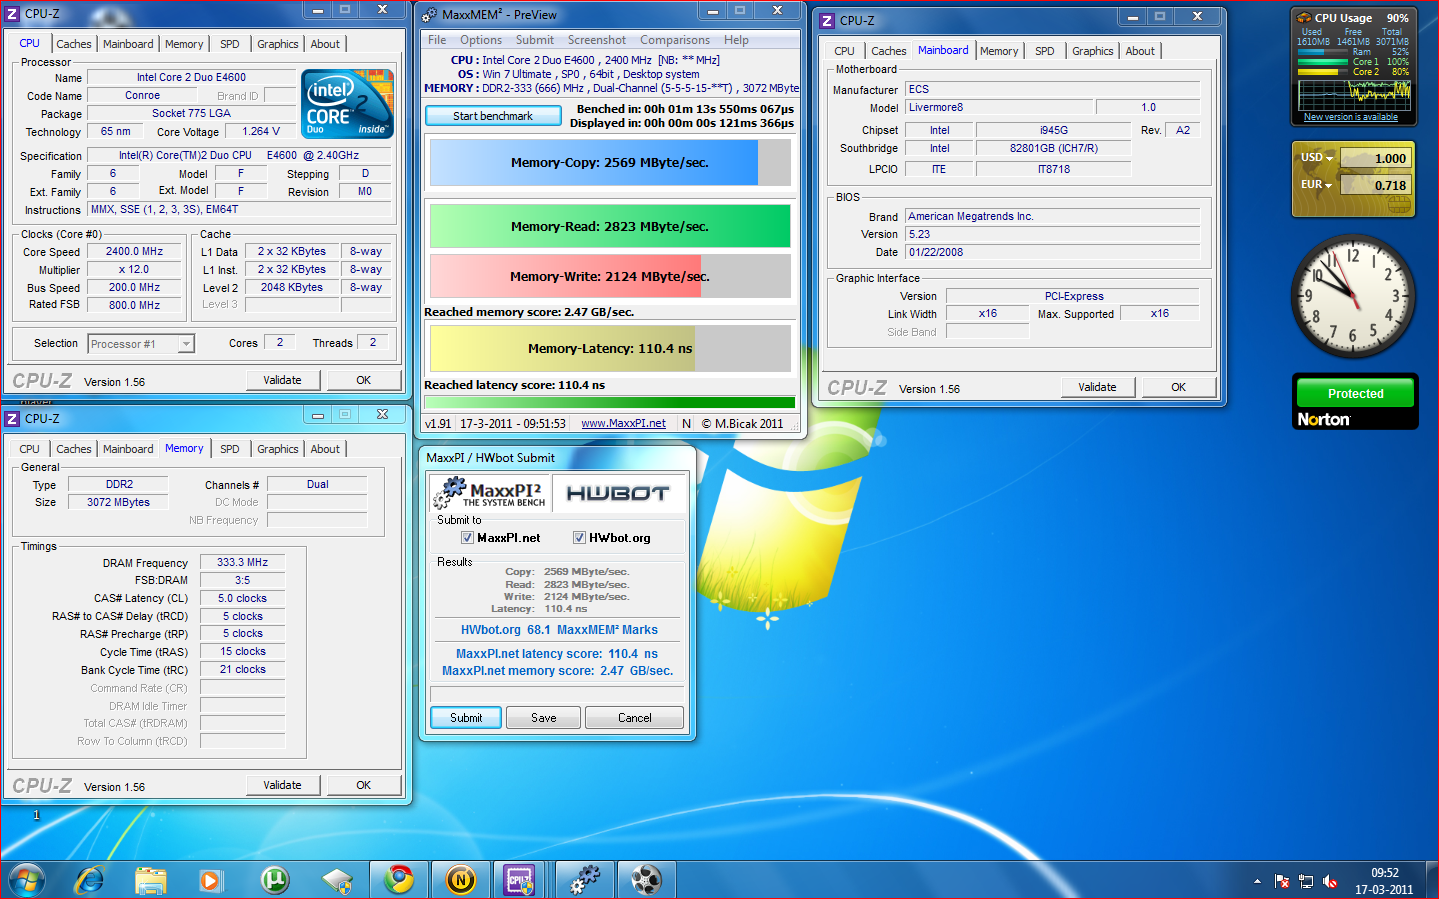Click the MaxxMEM gears taskbar icon
This screenshot has width=1439, height=899.
(586, 880)
